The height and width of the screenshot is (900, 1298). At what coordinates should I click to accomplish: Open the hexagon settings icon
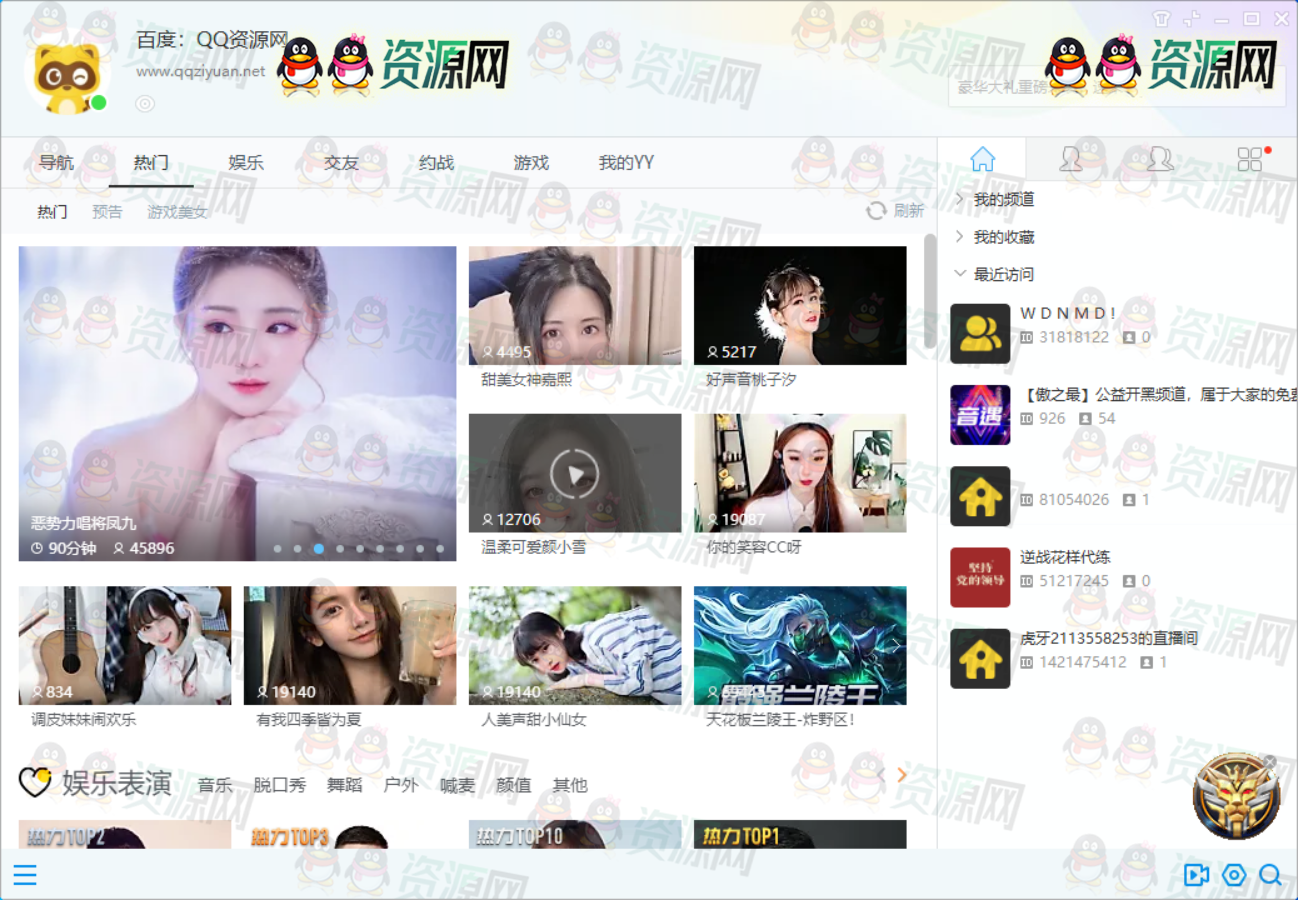tap(1234, 875)
